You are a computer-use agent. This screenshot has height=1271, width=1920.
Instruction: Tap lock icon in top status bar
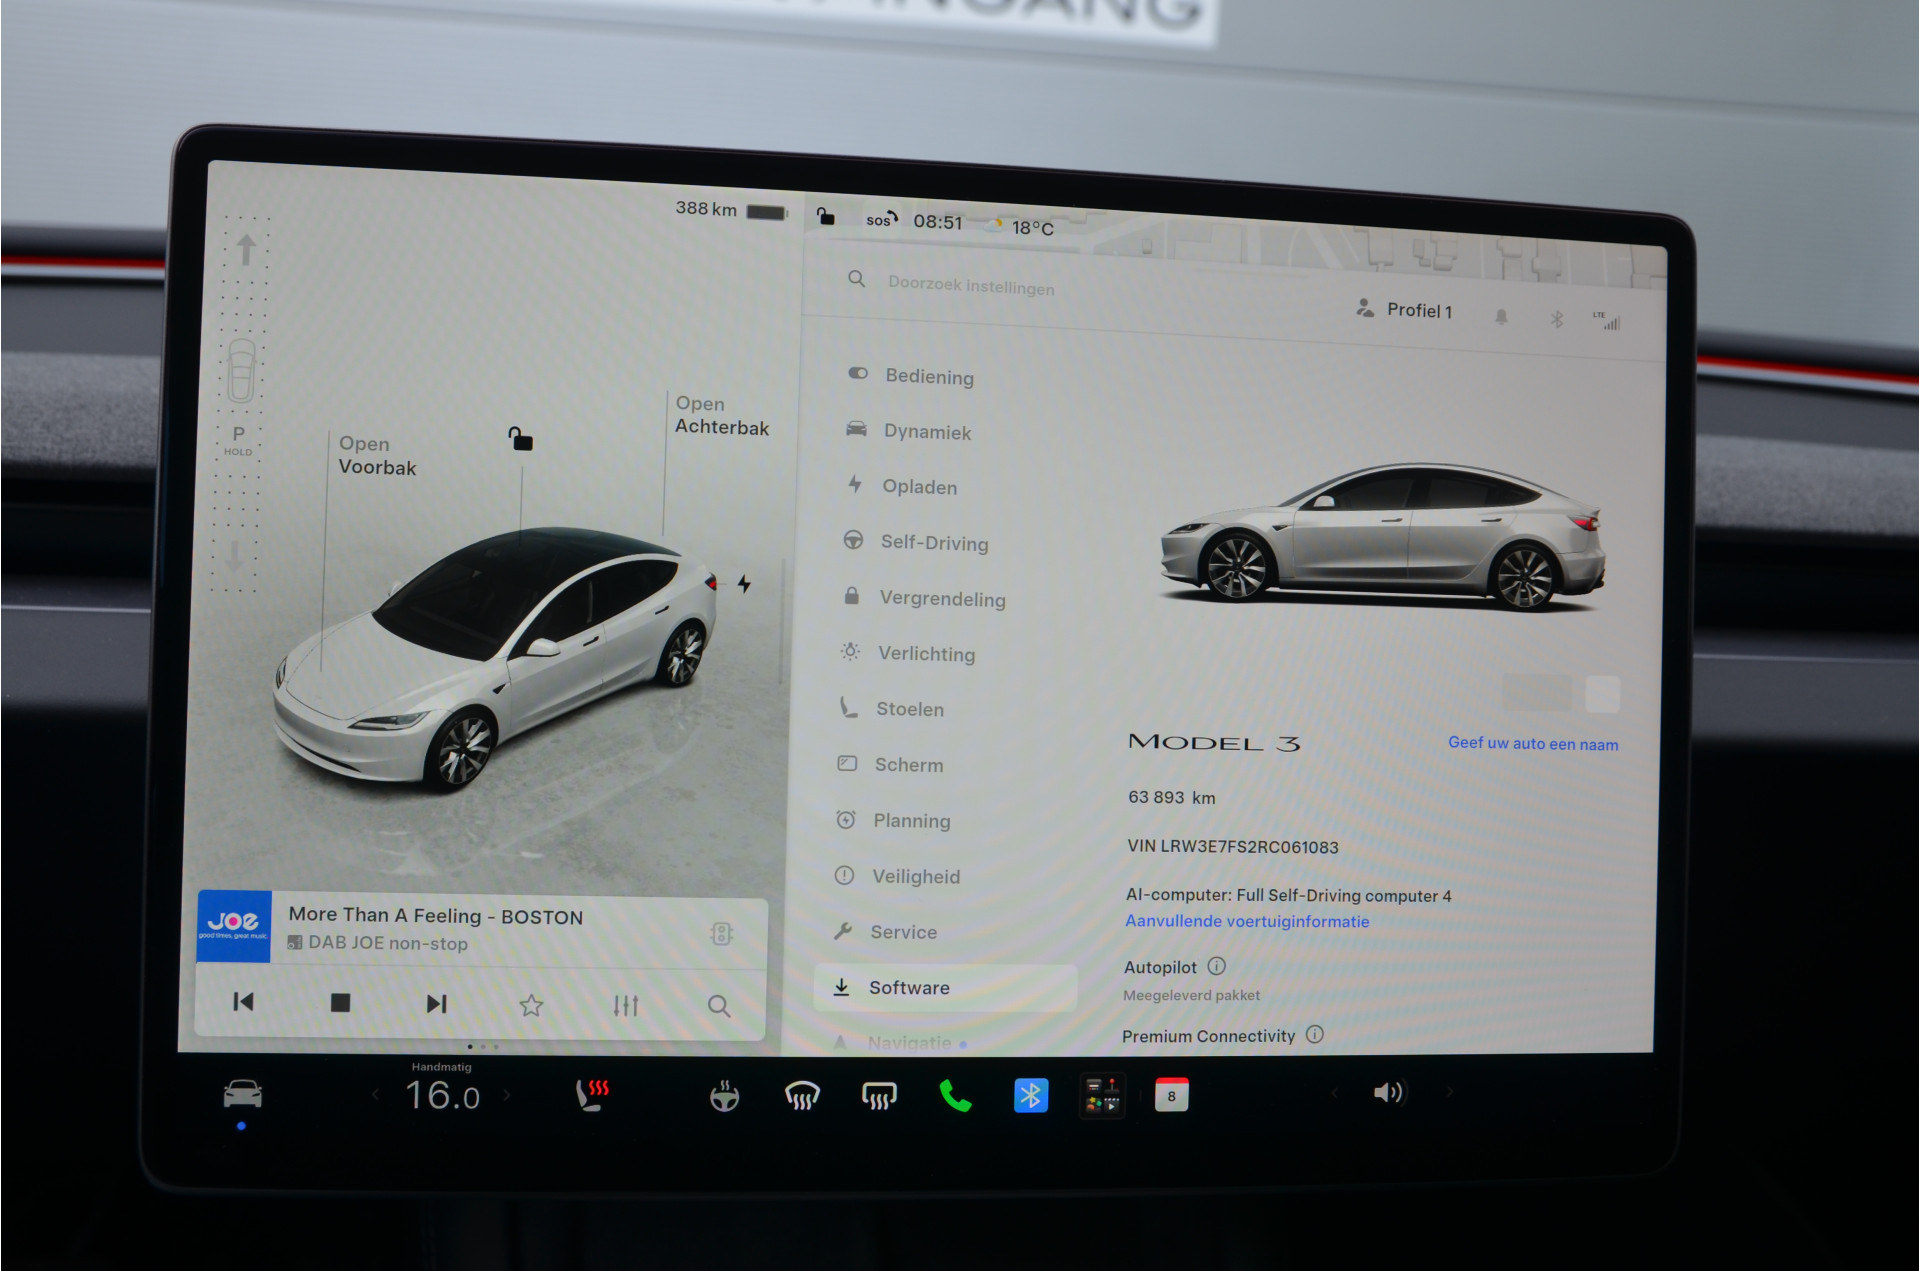coord(825,216)
